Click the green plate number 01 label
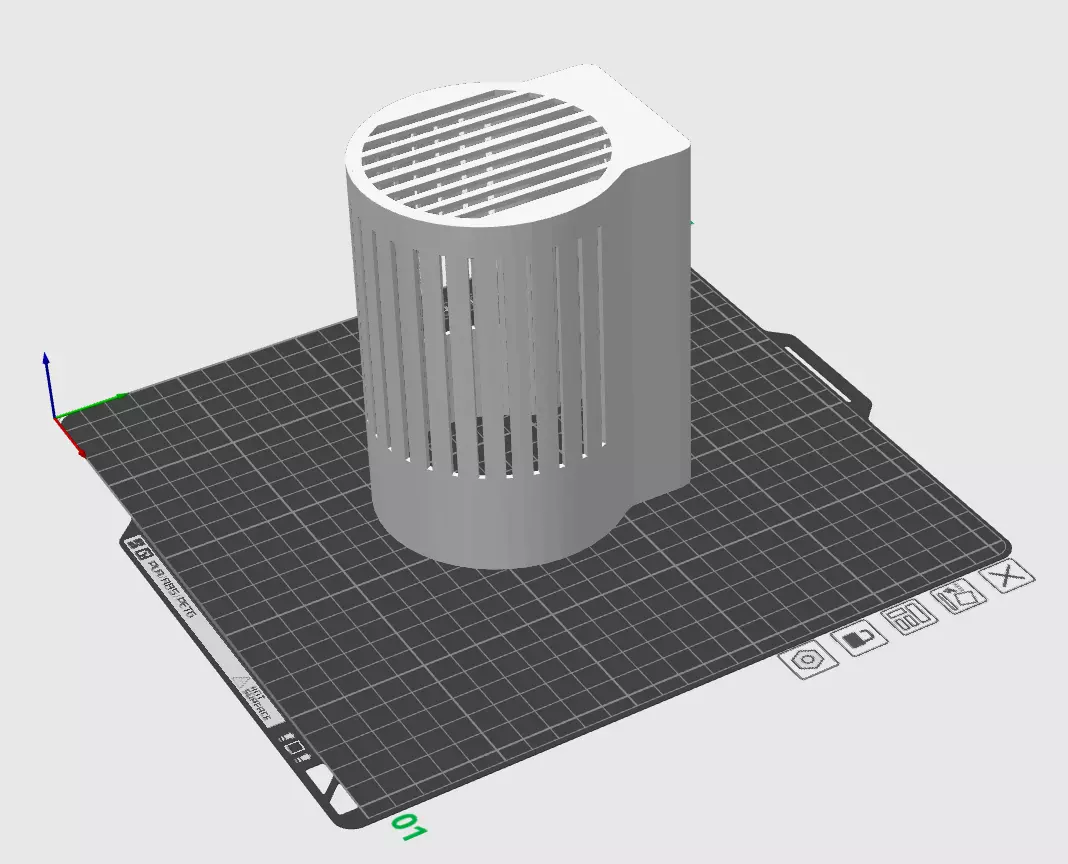Viewport: 1068px width, 864px height. (410, 828)
